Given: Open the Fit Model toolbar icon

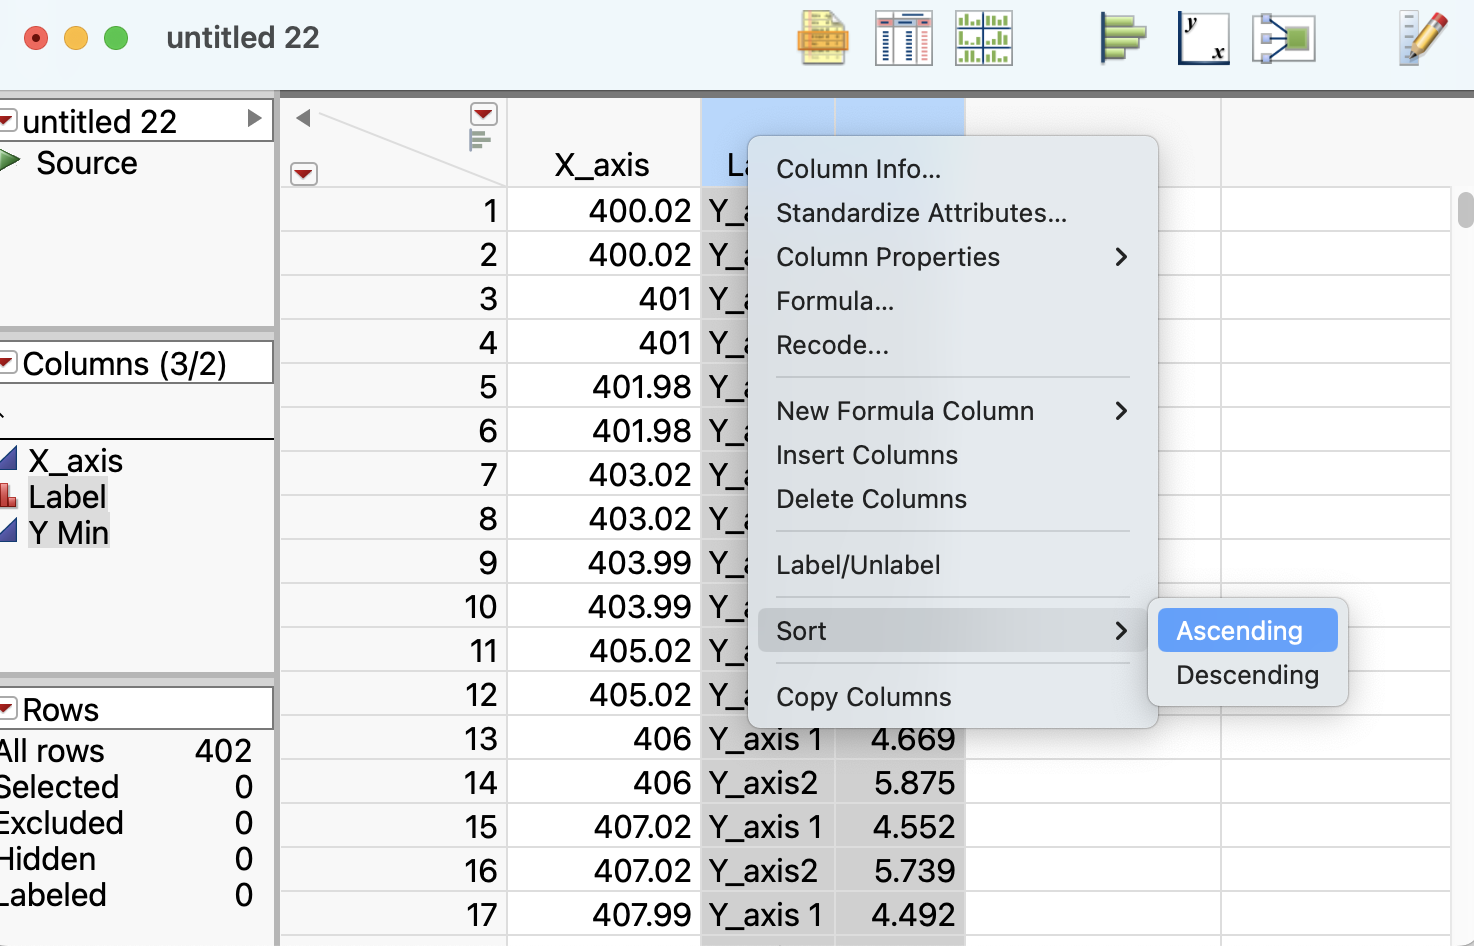Looking at the screenshot, I should pos(1283,38).
